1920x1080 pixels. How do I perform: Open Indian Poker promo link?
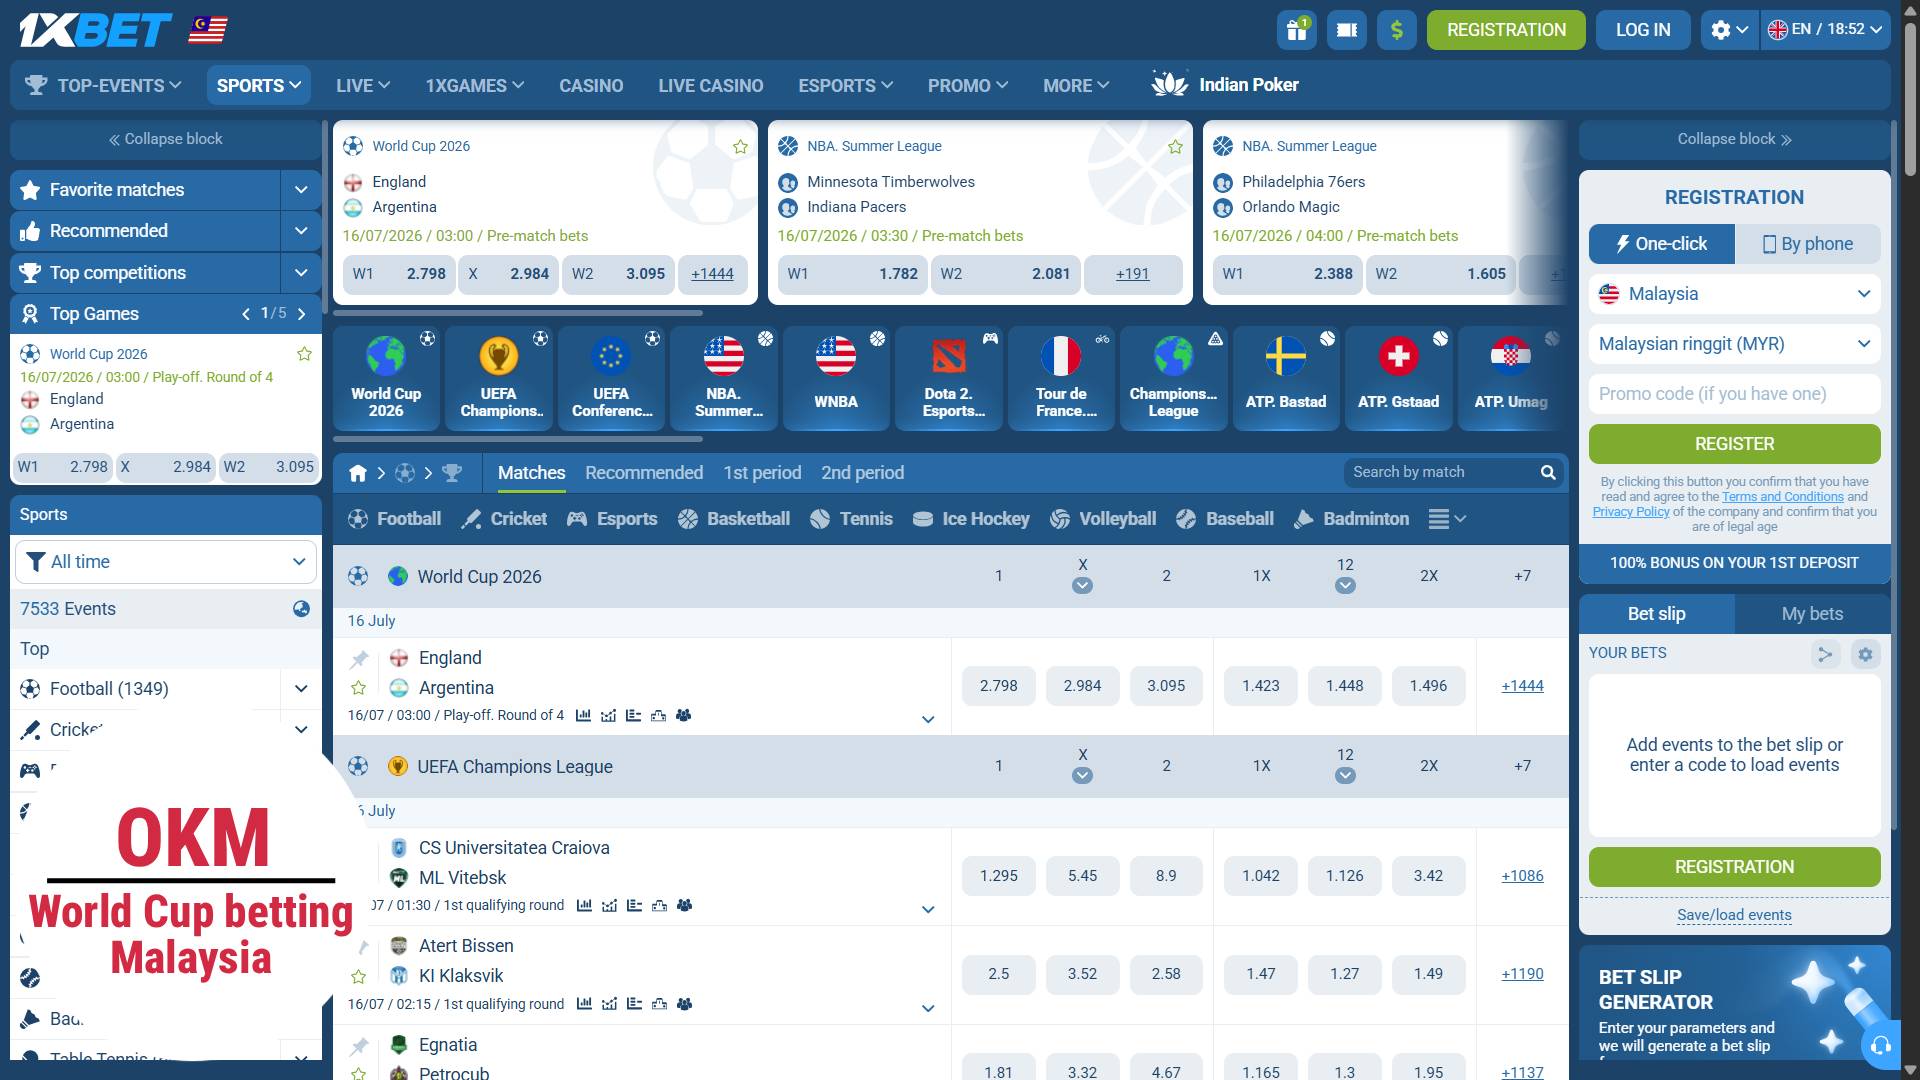pos(1224,85)
